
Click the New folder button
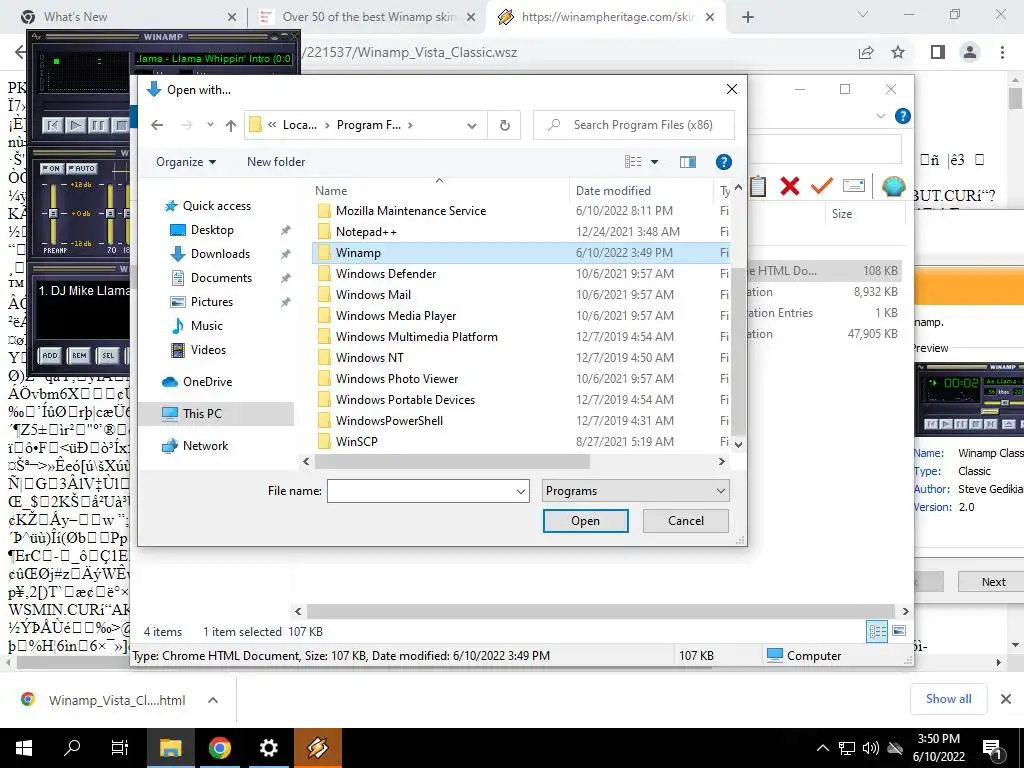276,162
